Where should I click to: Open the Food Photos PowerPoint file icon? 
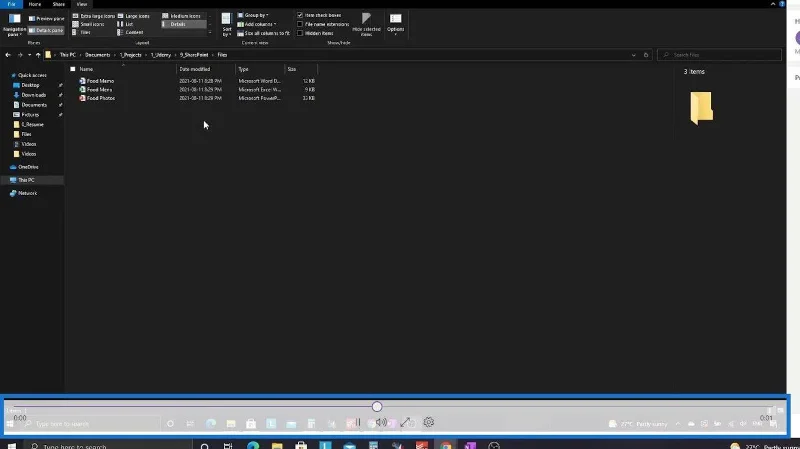[x=82, y=98]
